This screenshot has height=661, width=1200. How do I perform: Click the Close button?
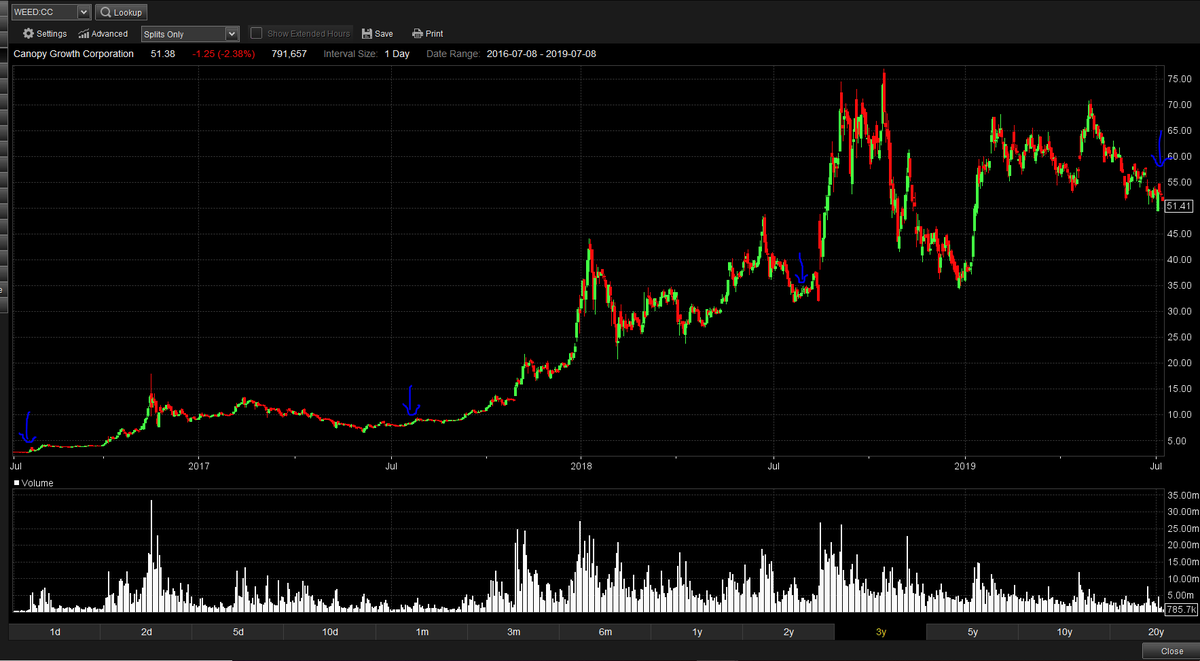[1171, 651]
